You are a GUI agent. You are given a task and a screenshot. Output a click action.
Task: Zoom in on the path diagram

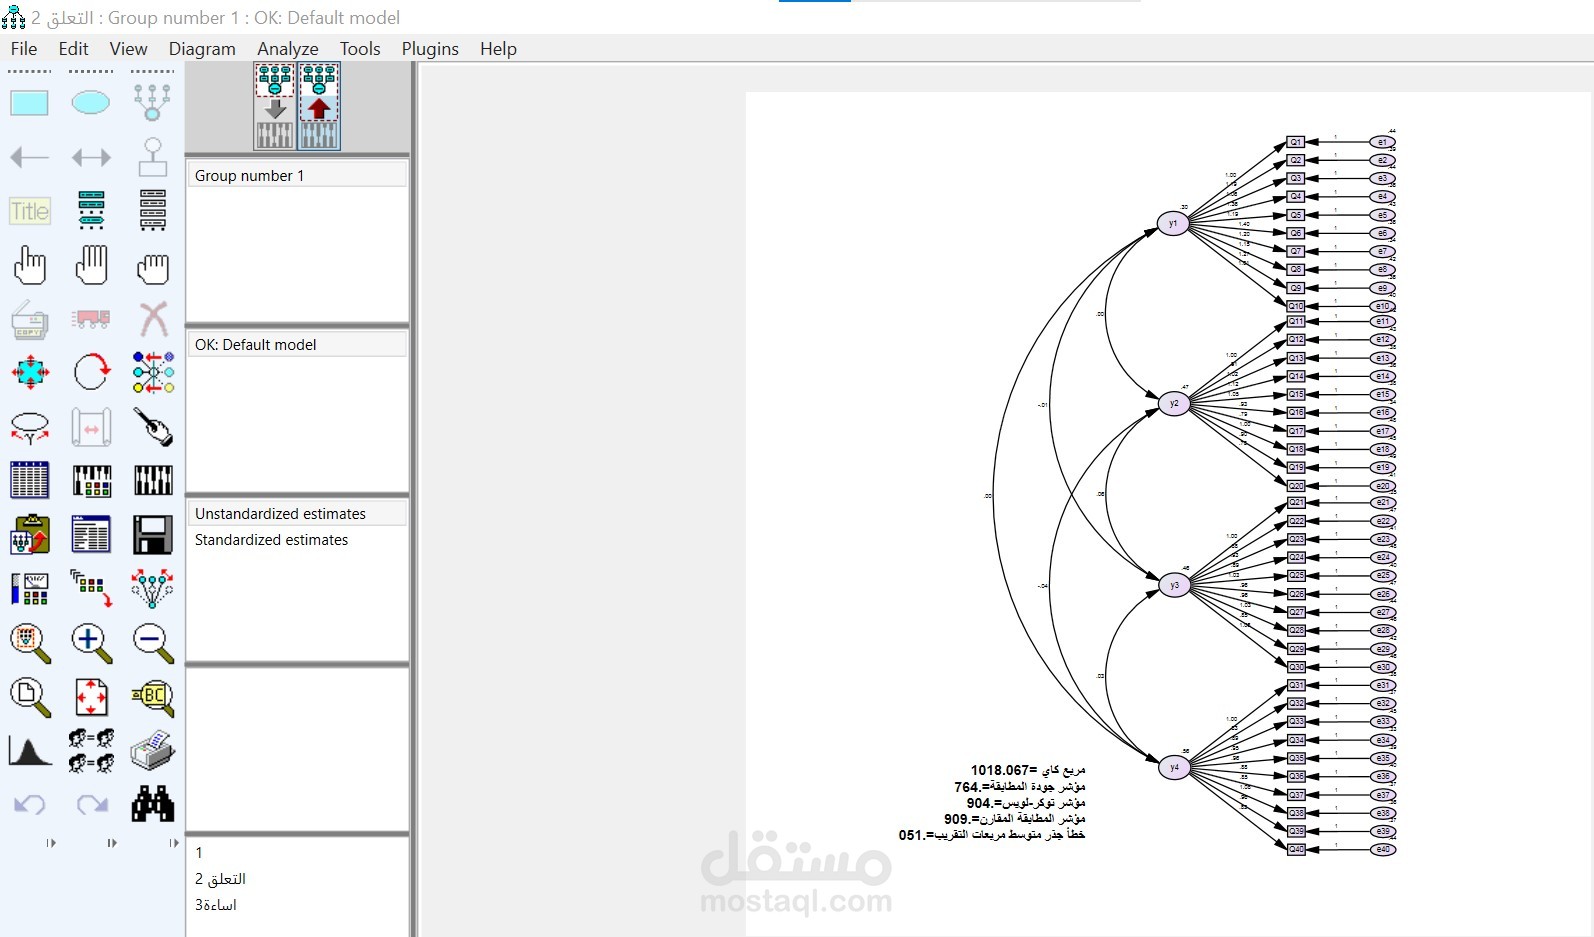(91, 643)
